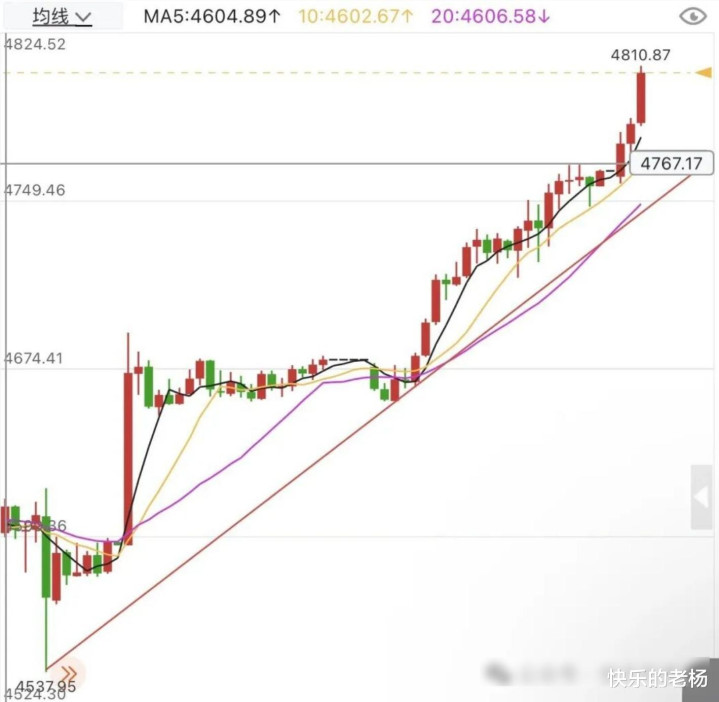Toggle the eye visibility icon
Viewport: 719px width, 702px height.
tap(692, 17)
